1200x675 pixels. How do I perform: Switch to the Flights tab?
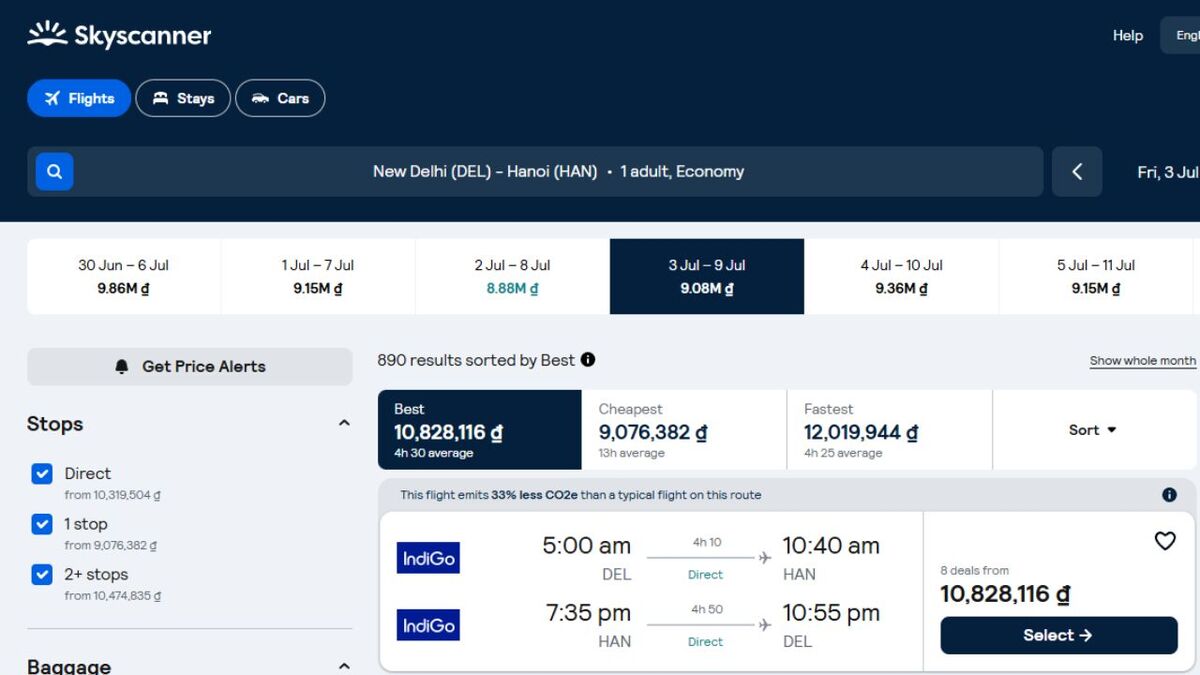(x=79, y=98)
